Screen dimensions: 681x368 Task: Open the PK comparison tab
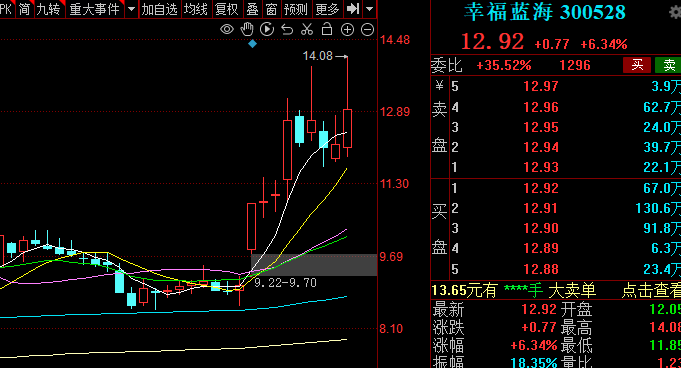pyautogui.click(x=6, y=9)
